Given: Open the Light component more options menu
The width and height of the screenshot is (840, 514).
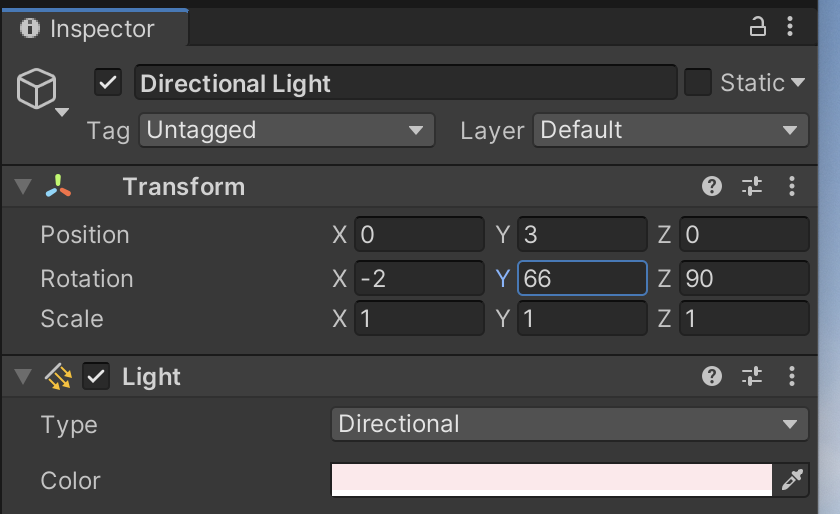Looking at the screenshot, I should pos(791,376).
